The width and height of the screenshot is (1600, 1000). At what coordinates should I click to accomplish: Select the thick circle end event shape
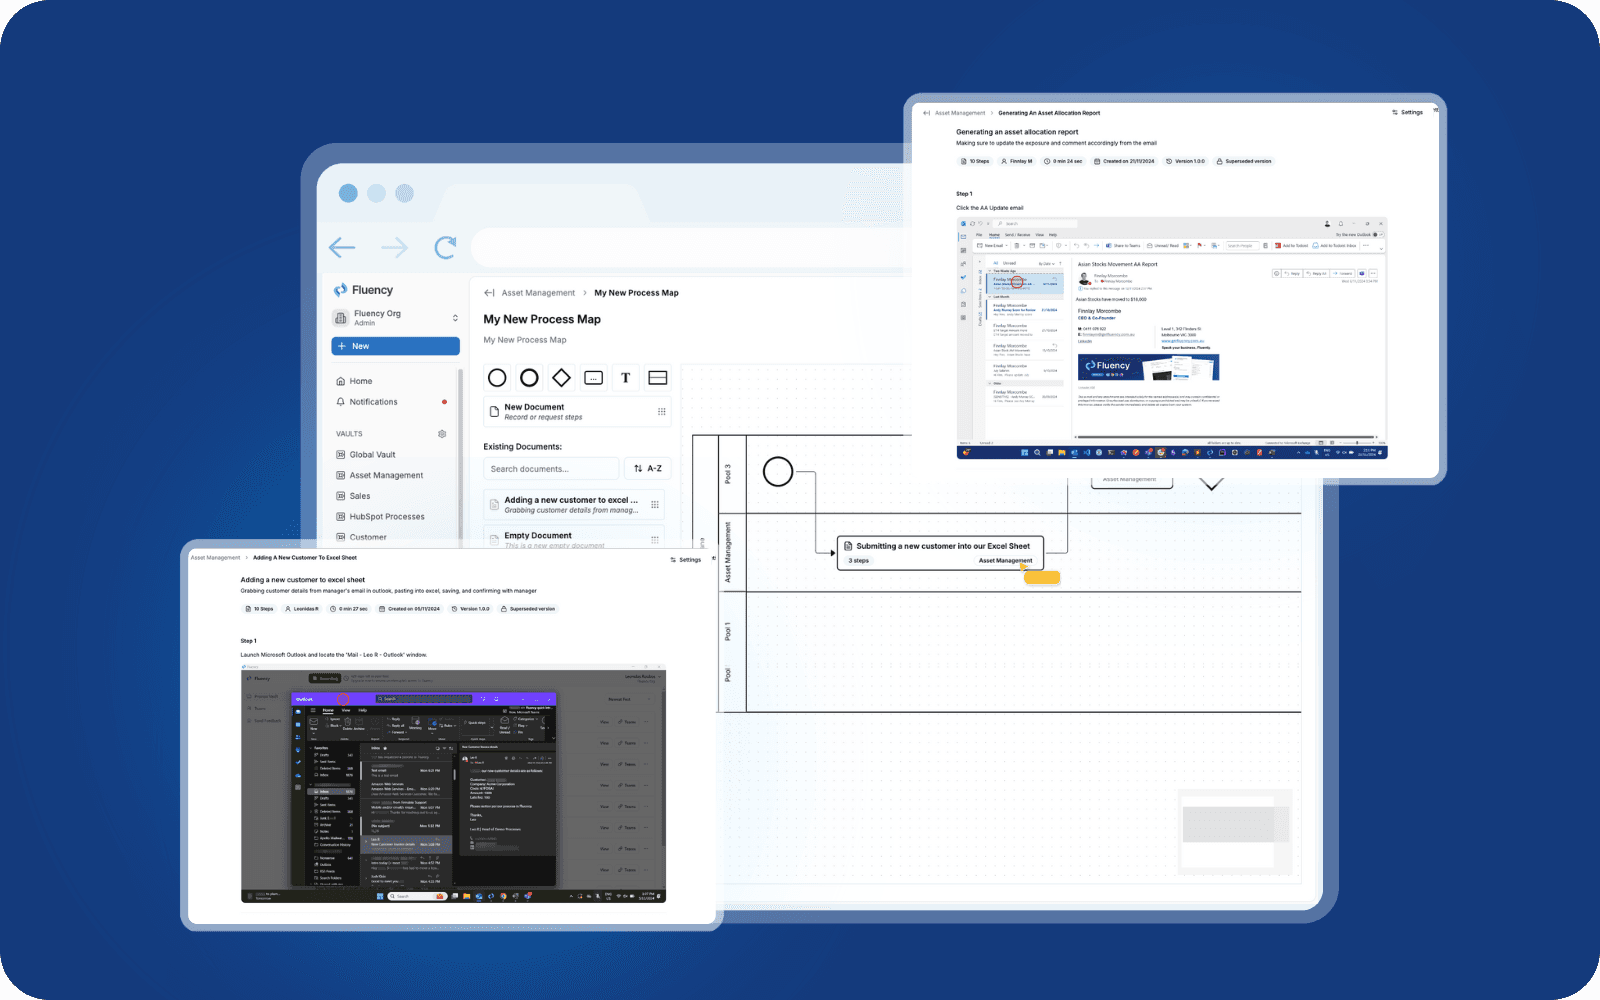(529, 378)
